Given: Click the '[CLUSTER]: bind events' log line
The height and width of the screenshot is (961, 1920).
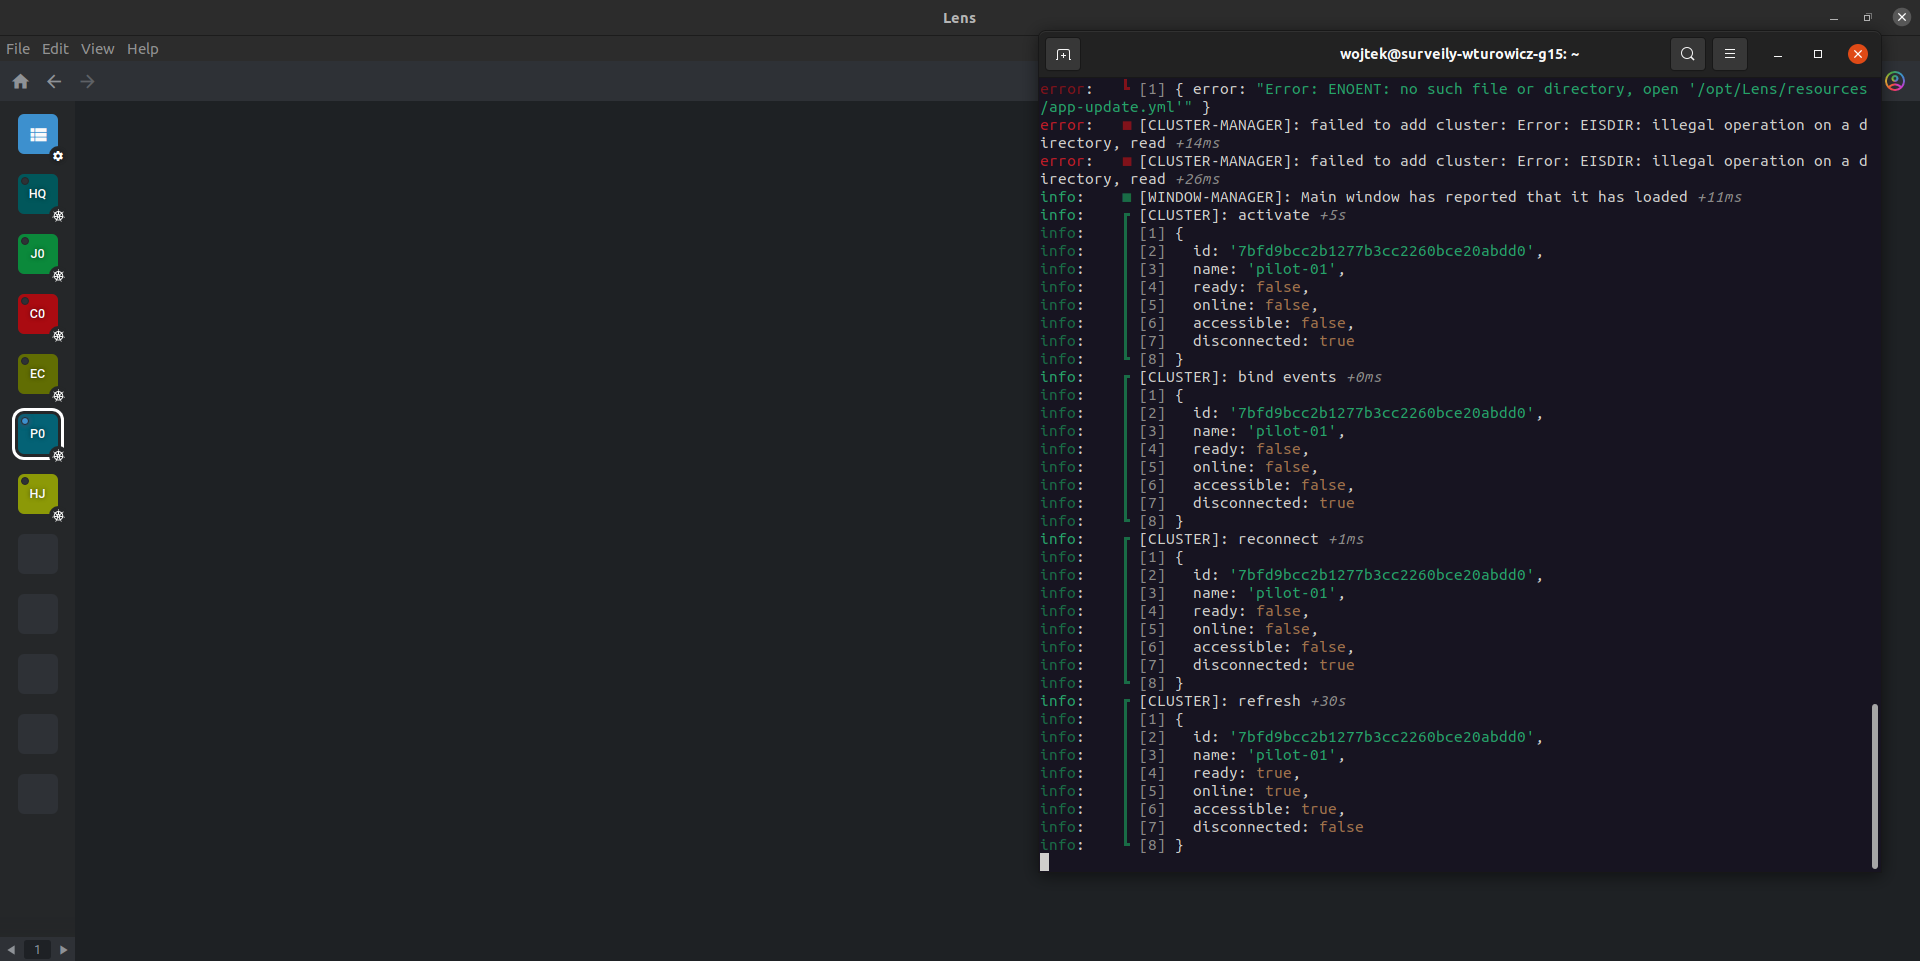Looking at the screenshot, I should (1261, 377).
